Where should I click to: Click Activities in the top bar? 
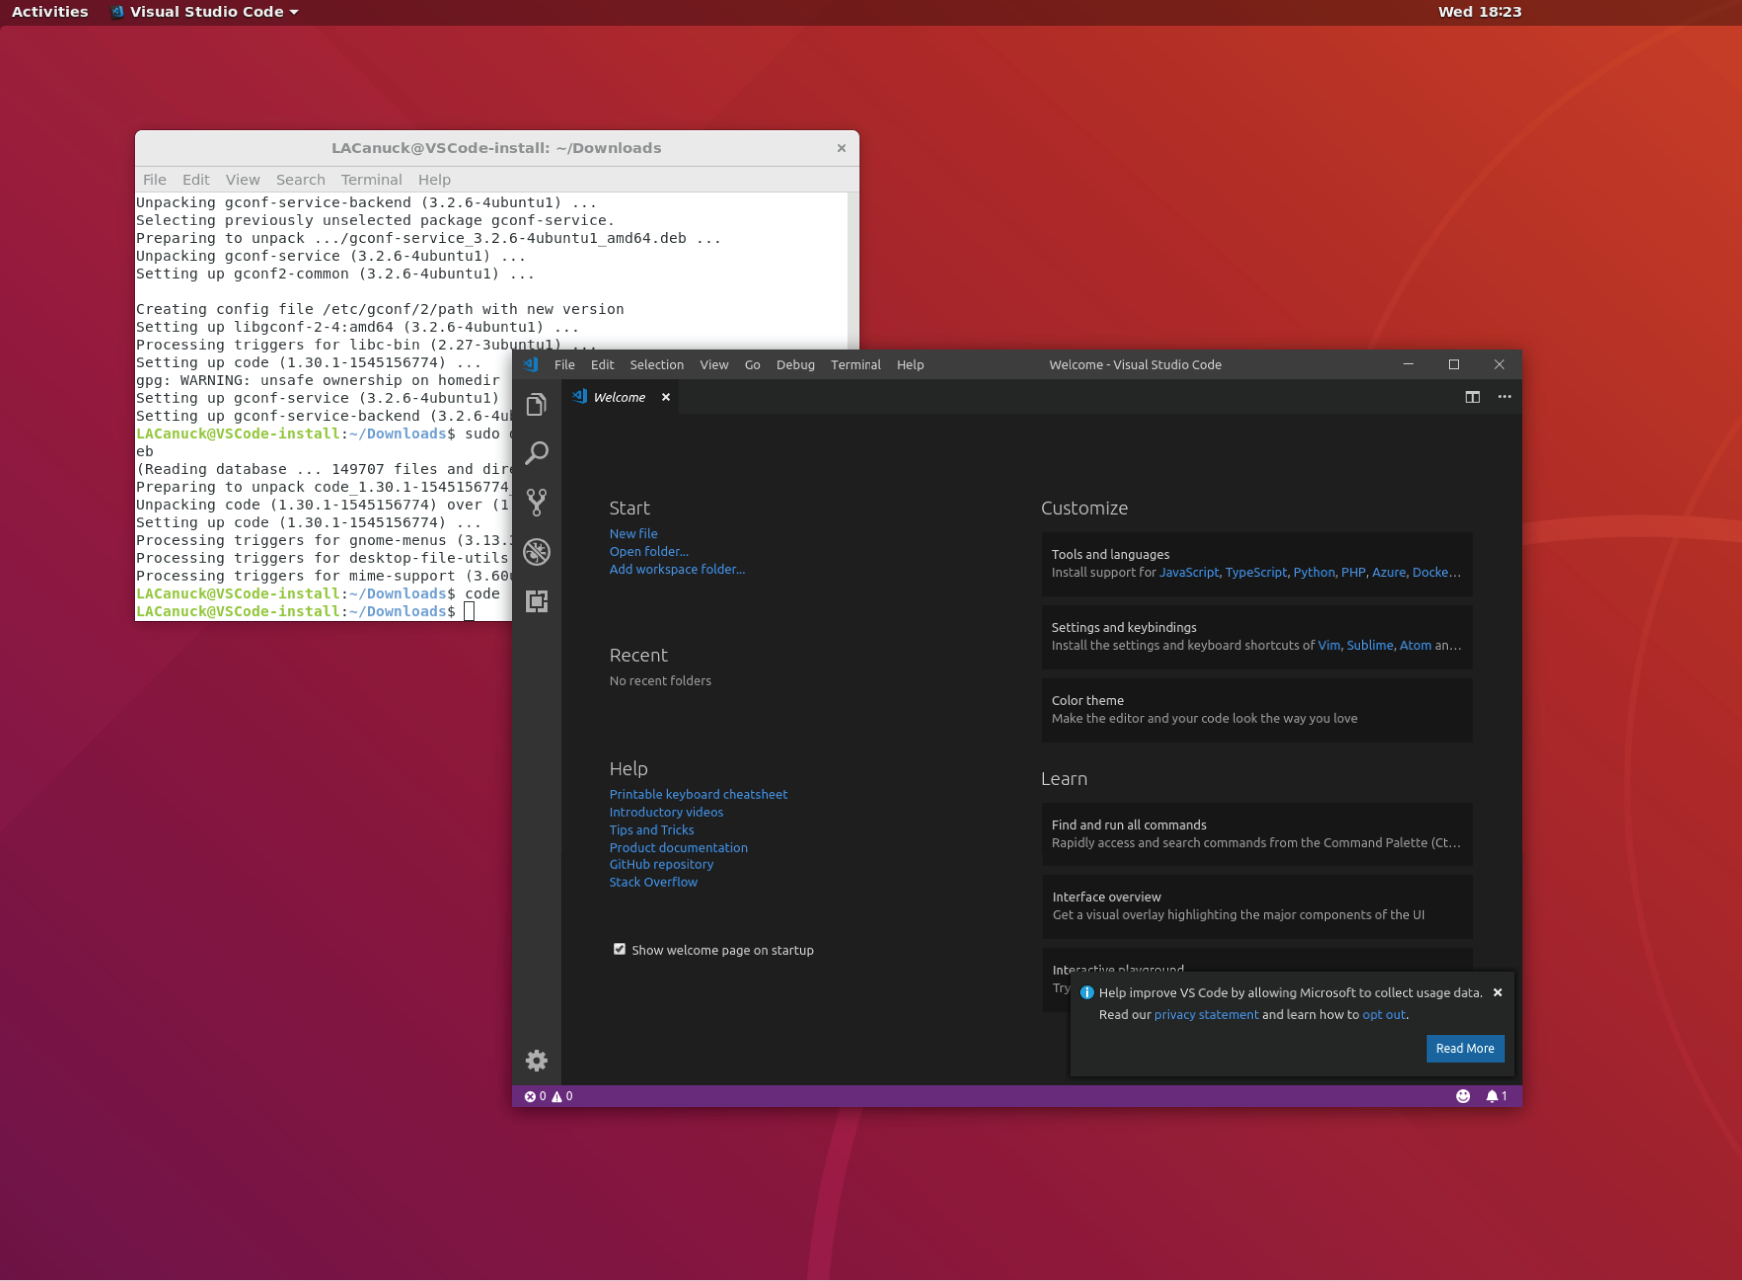click(x=50, y=12)
